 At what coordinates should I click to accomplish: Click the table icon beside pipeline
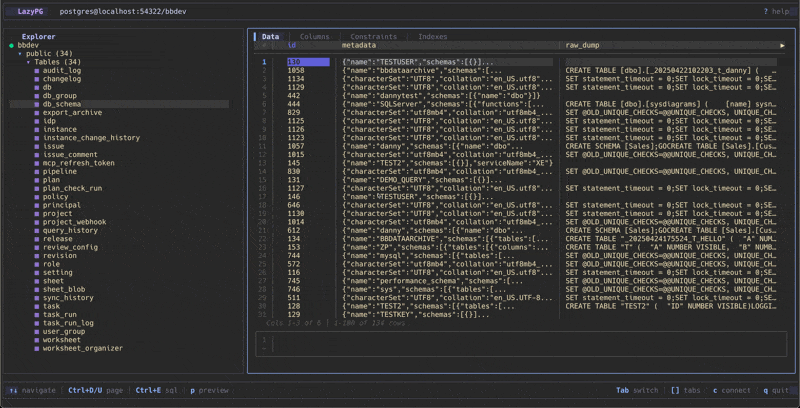(x=37, y=171)
